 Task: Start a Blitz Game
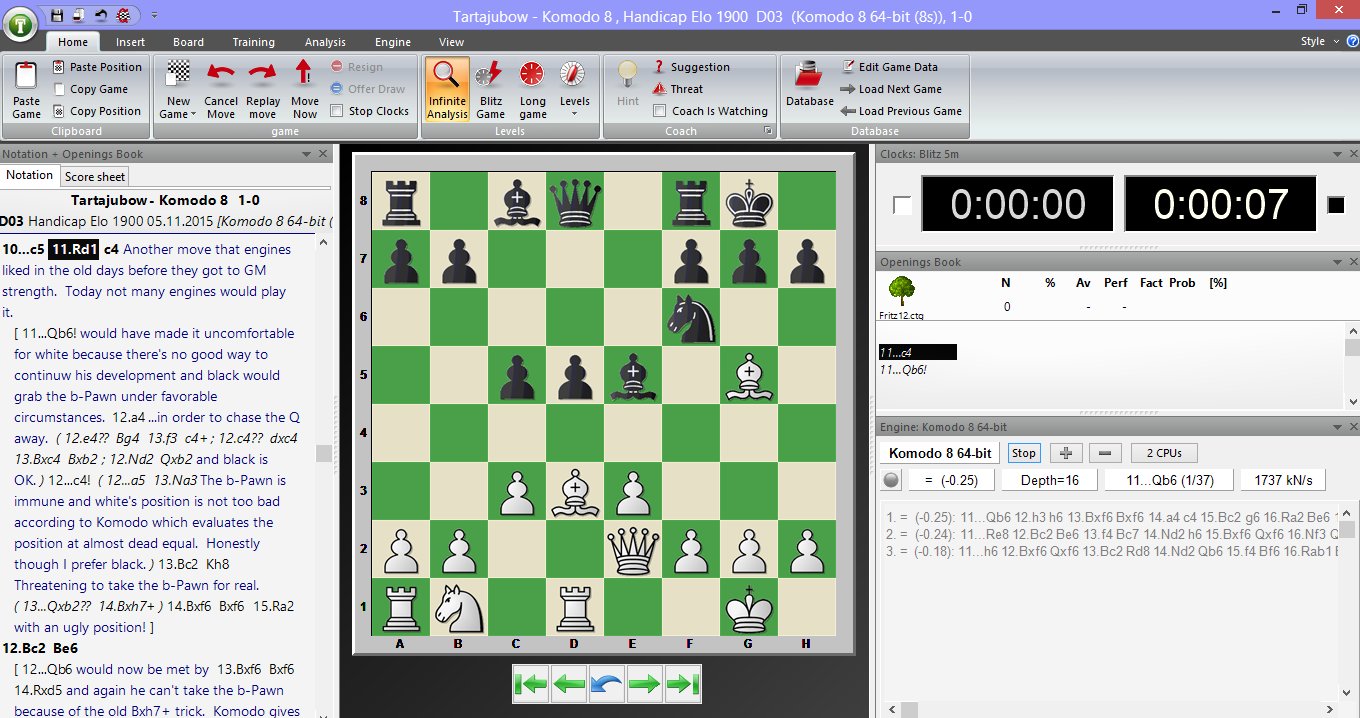pos(490,88)
